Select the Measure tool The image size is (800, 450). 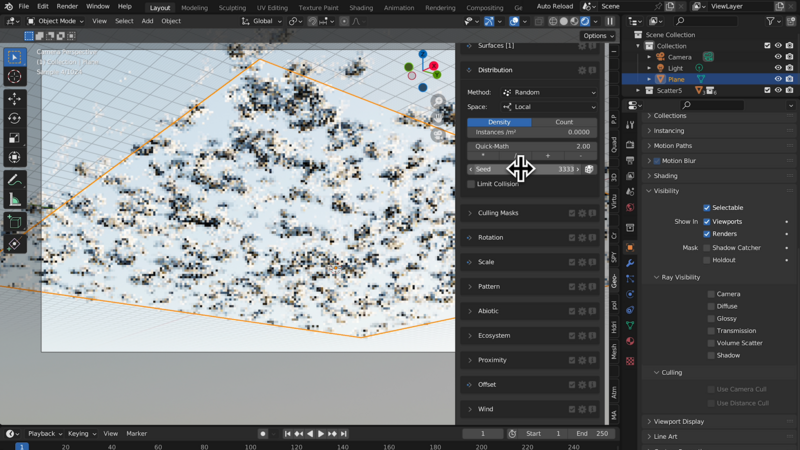[14, 199]
